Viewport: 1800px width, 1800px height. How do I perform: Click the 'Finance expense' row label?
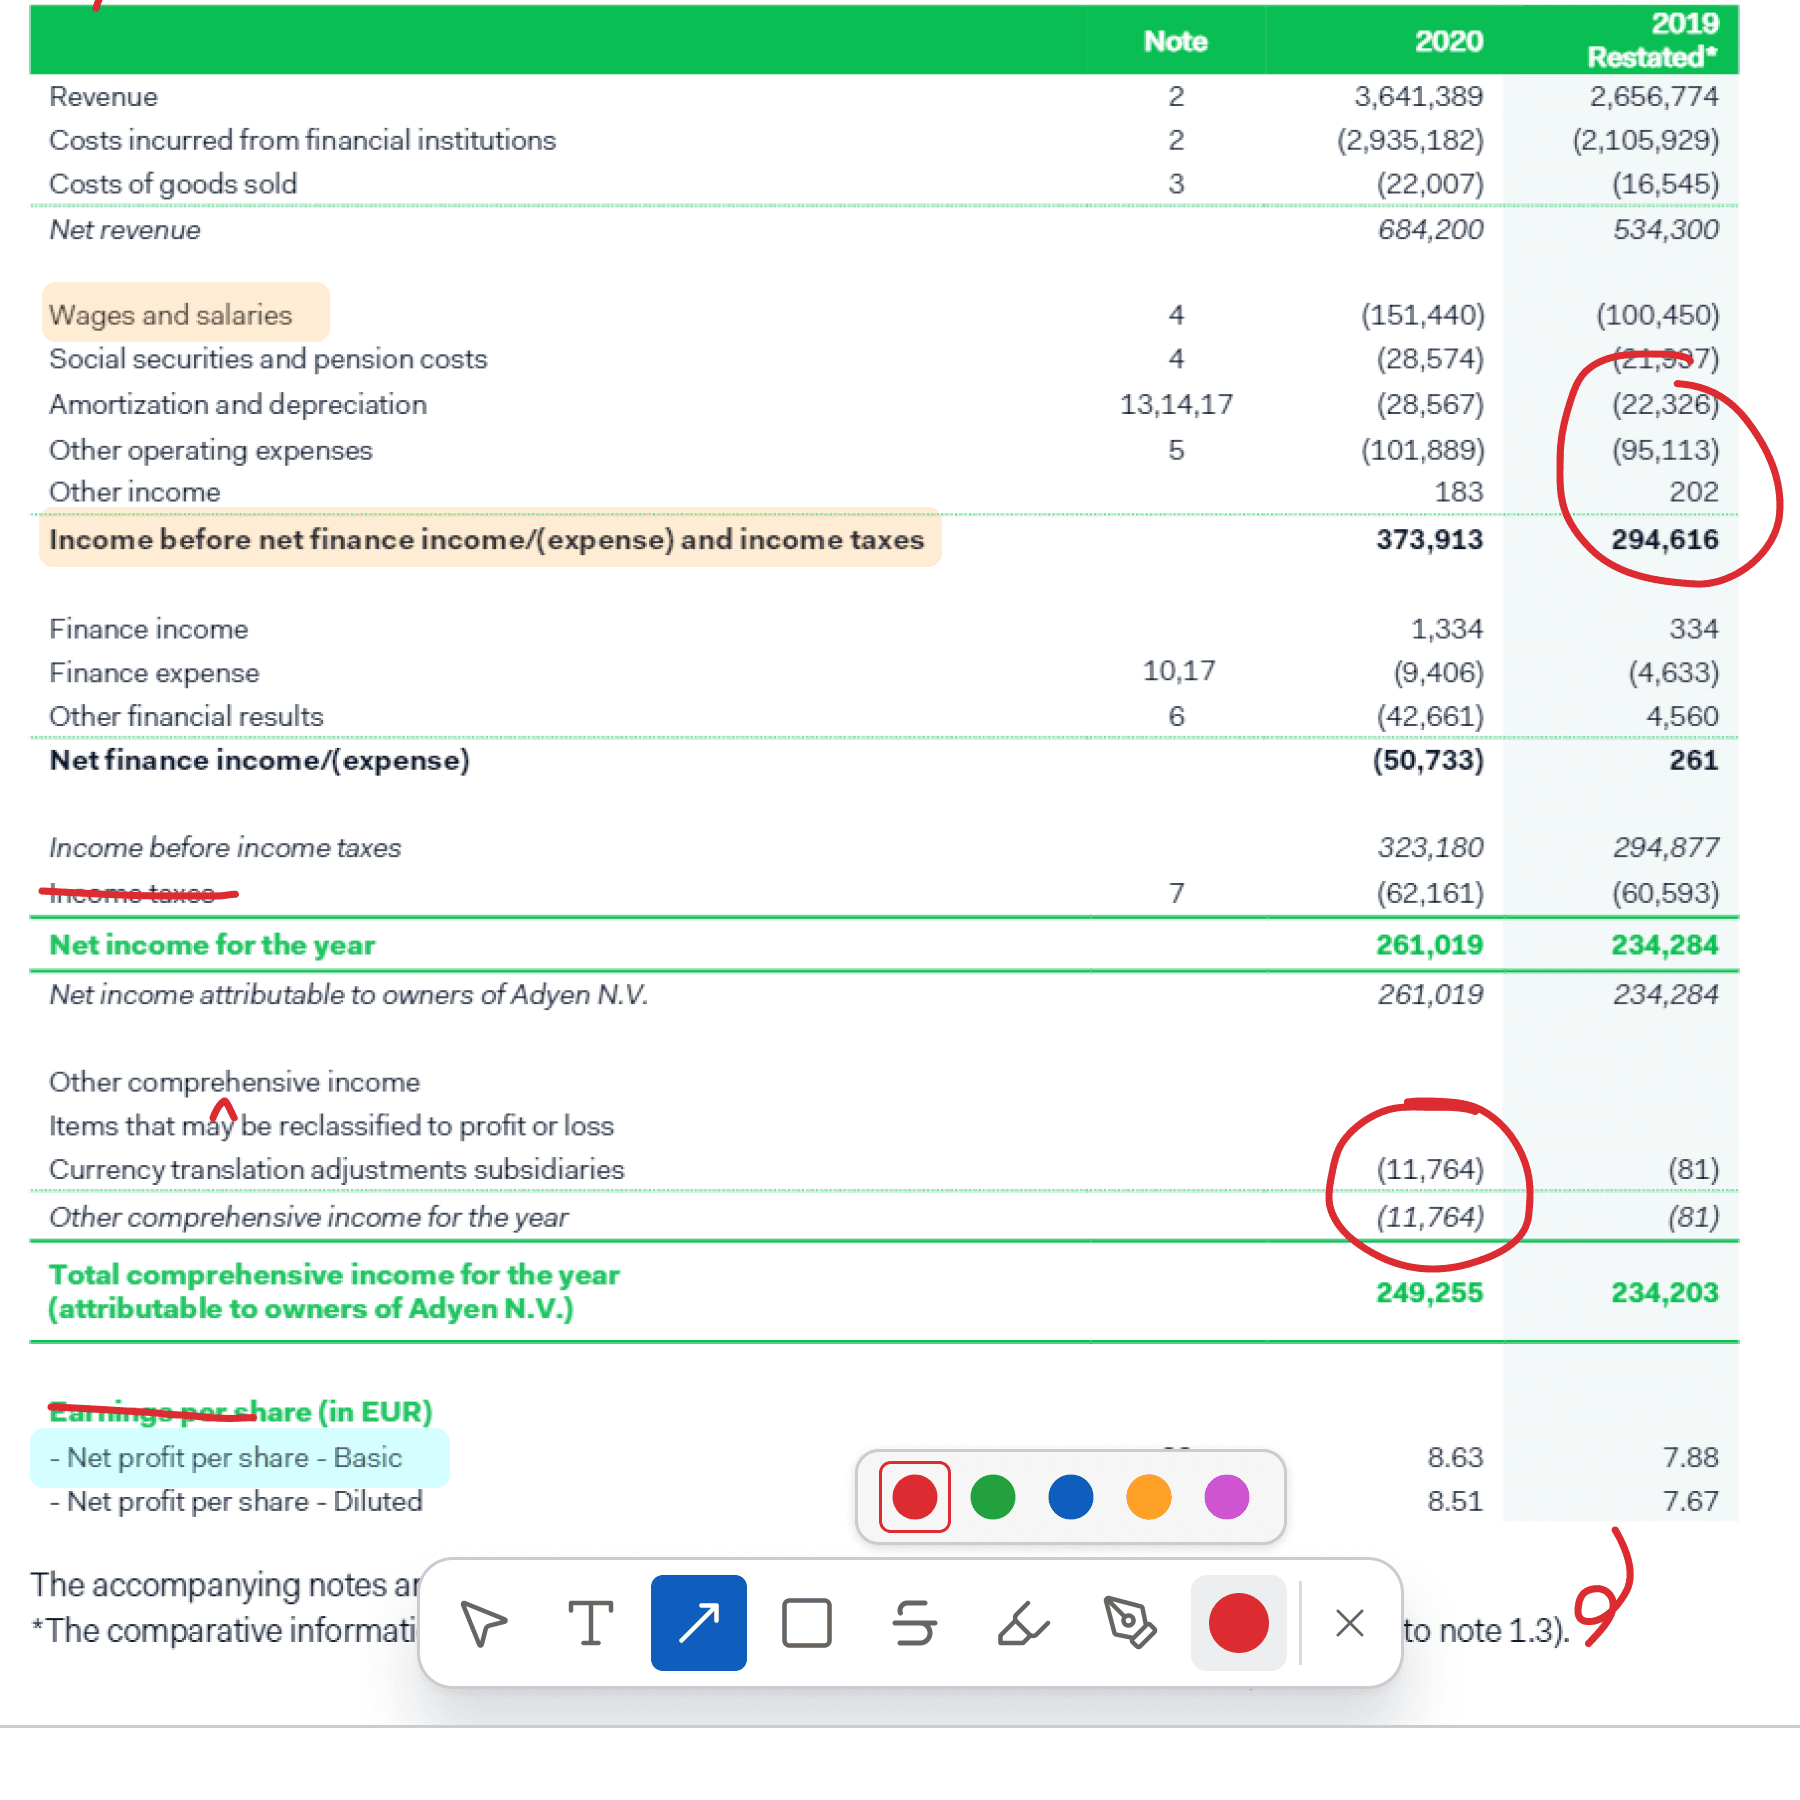(x=154, y=673)
